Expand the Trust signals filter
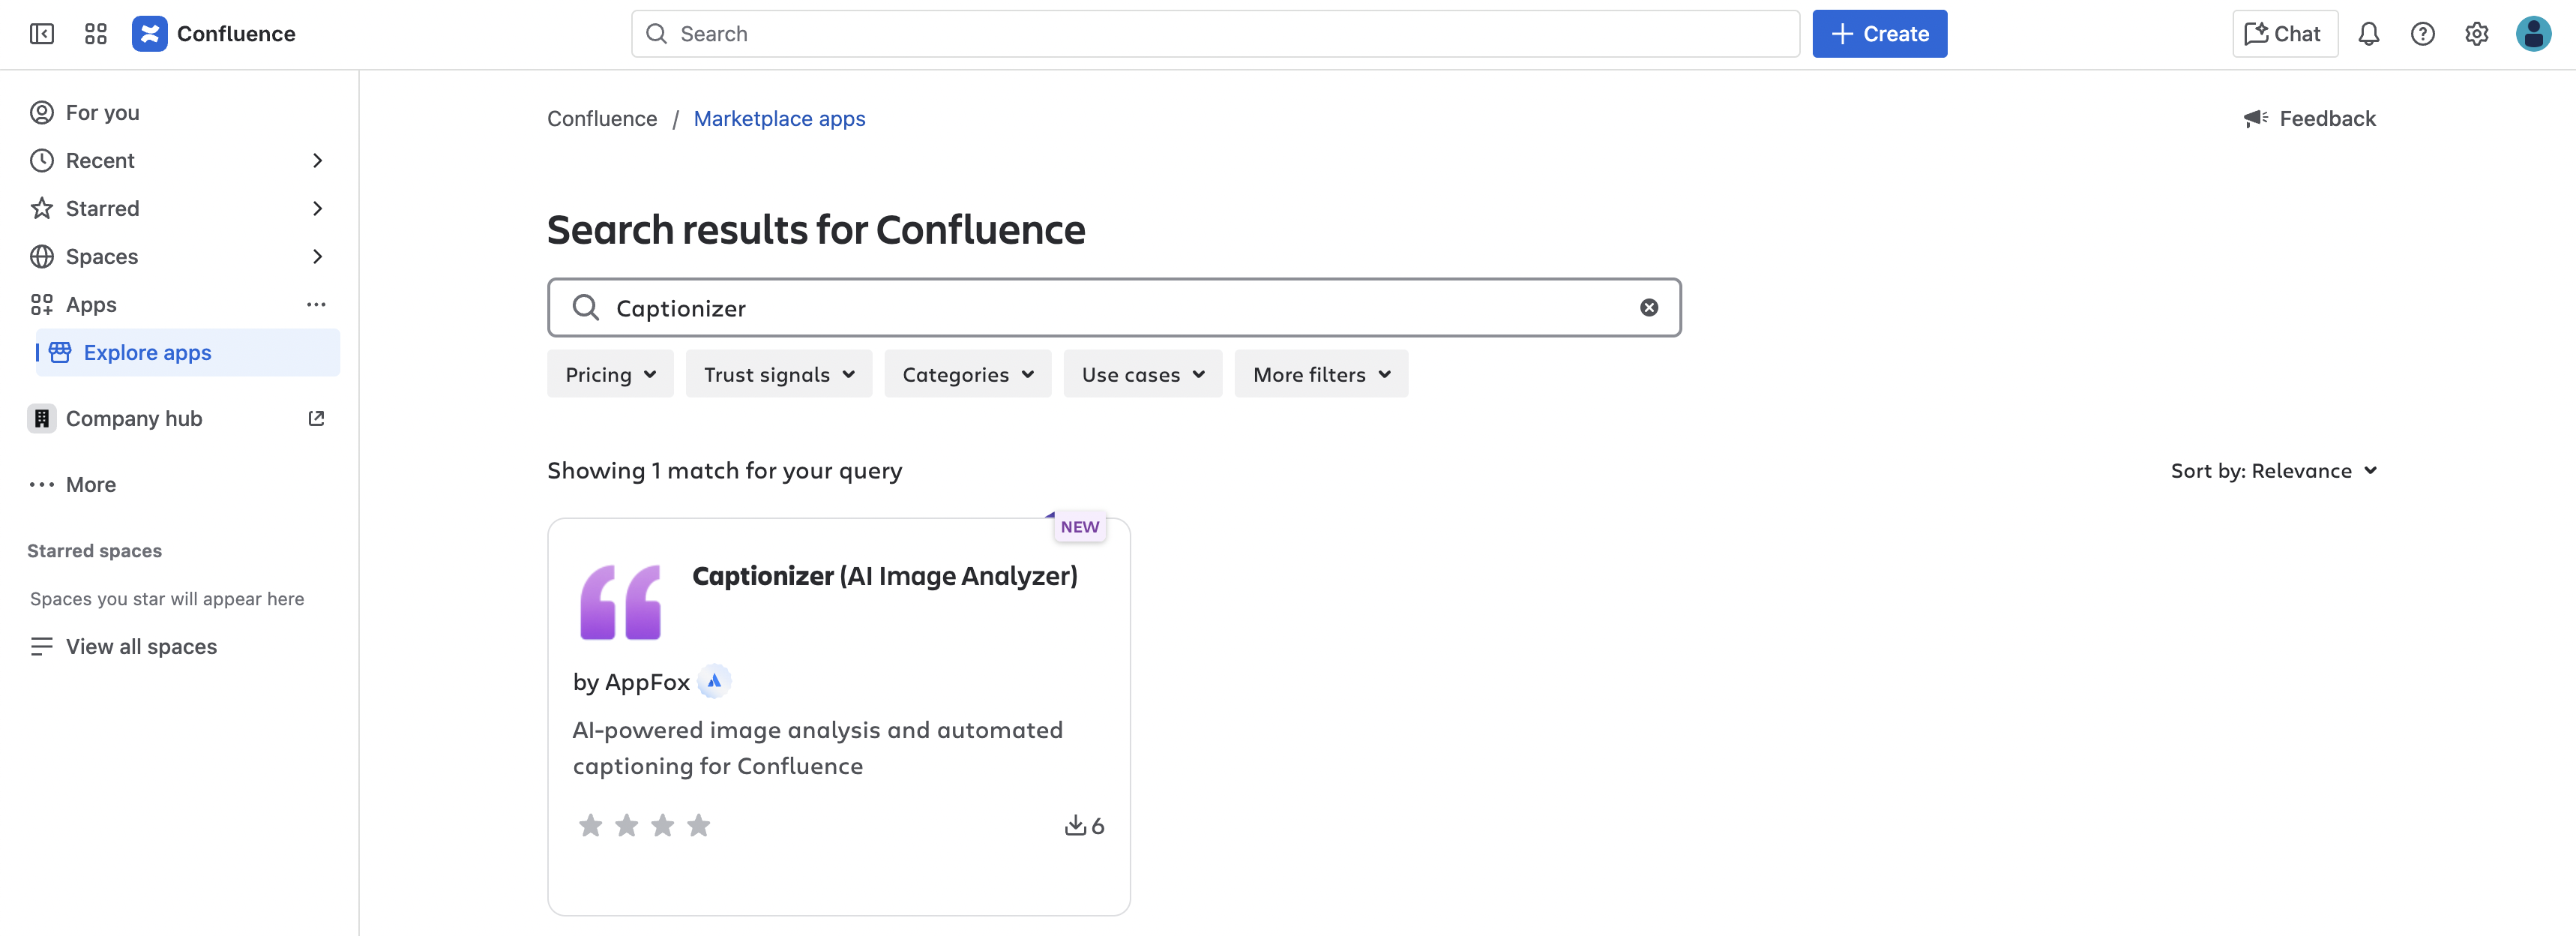Image resolution: width=2576 pixels, height=936 pixels. tap(778, 375)
